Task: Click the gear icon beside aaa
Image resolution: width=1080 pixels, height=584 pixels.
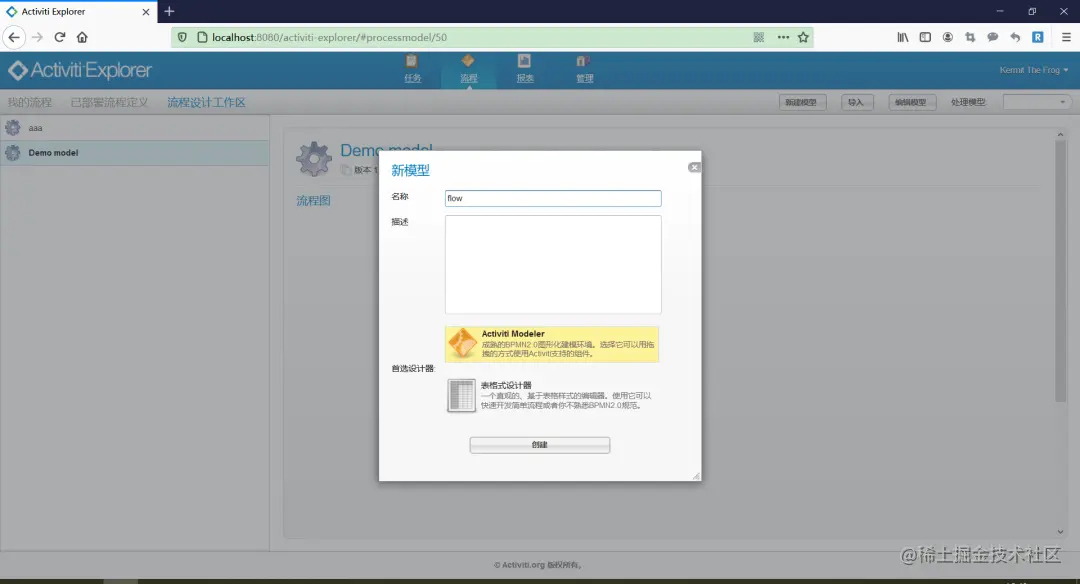Action: 12,127
